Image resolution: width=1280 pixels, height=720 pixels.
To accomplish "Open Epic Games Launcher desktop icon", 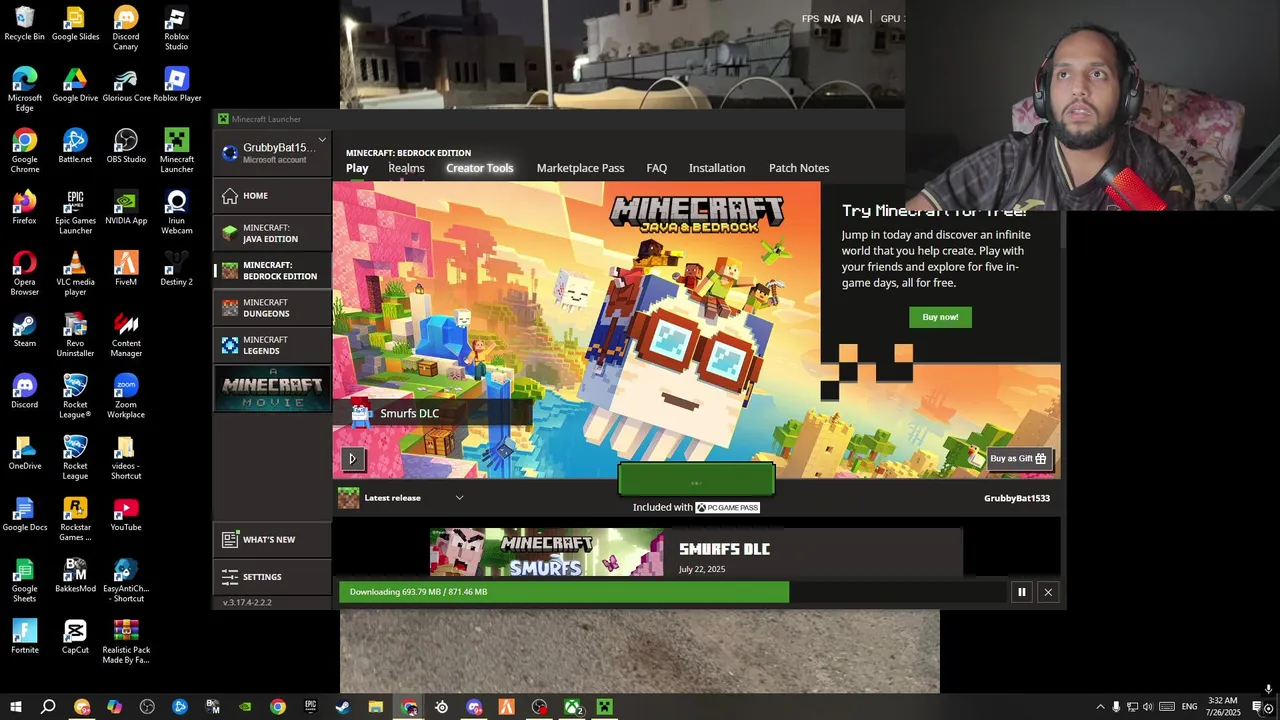I will (x=75, y=212).
